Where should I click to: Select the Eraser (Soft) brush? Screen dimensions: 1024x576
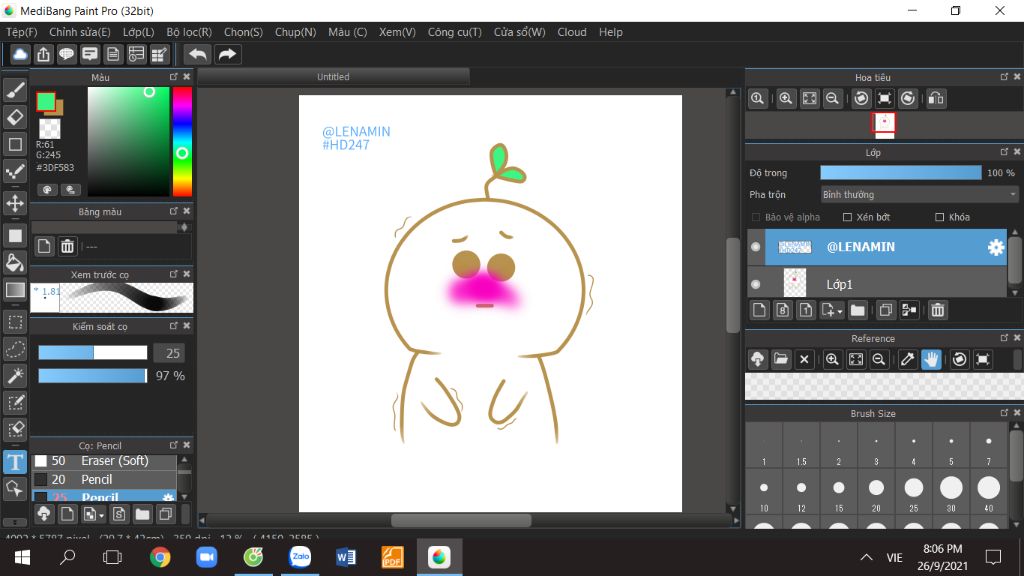[x=104, y=461]
